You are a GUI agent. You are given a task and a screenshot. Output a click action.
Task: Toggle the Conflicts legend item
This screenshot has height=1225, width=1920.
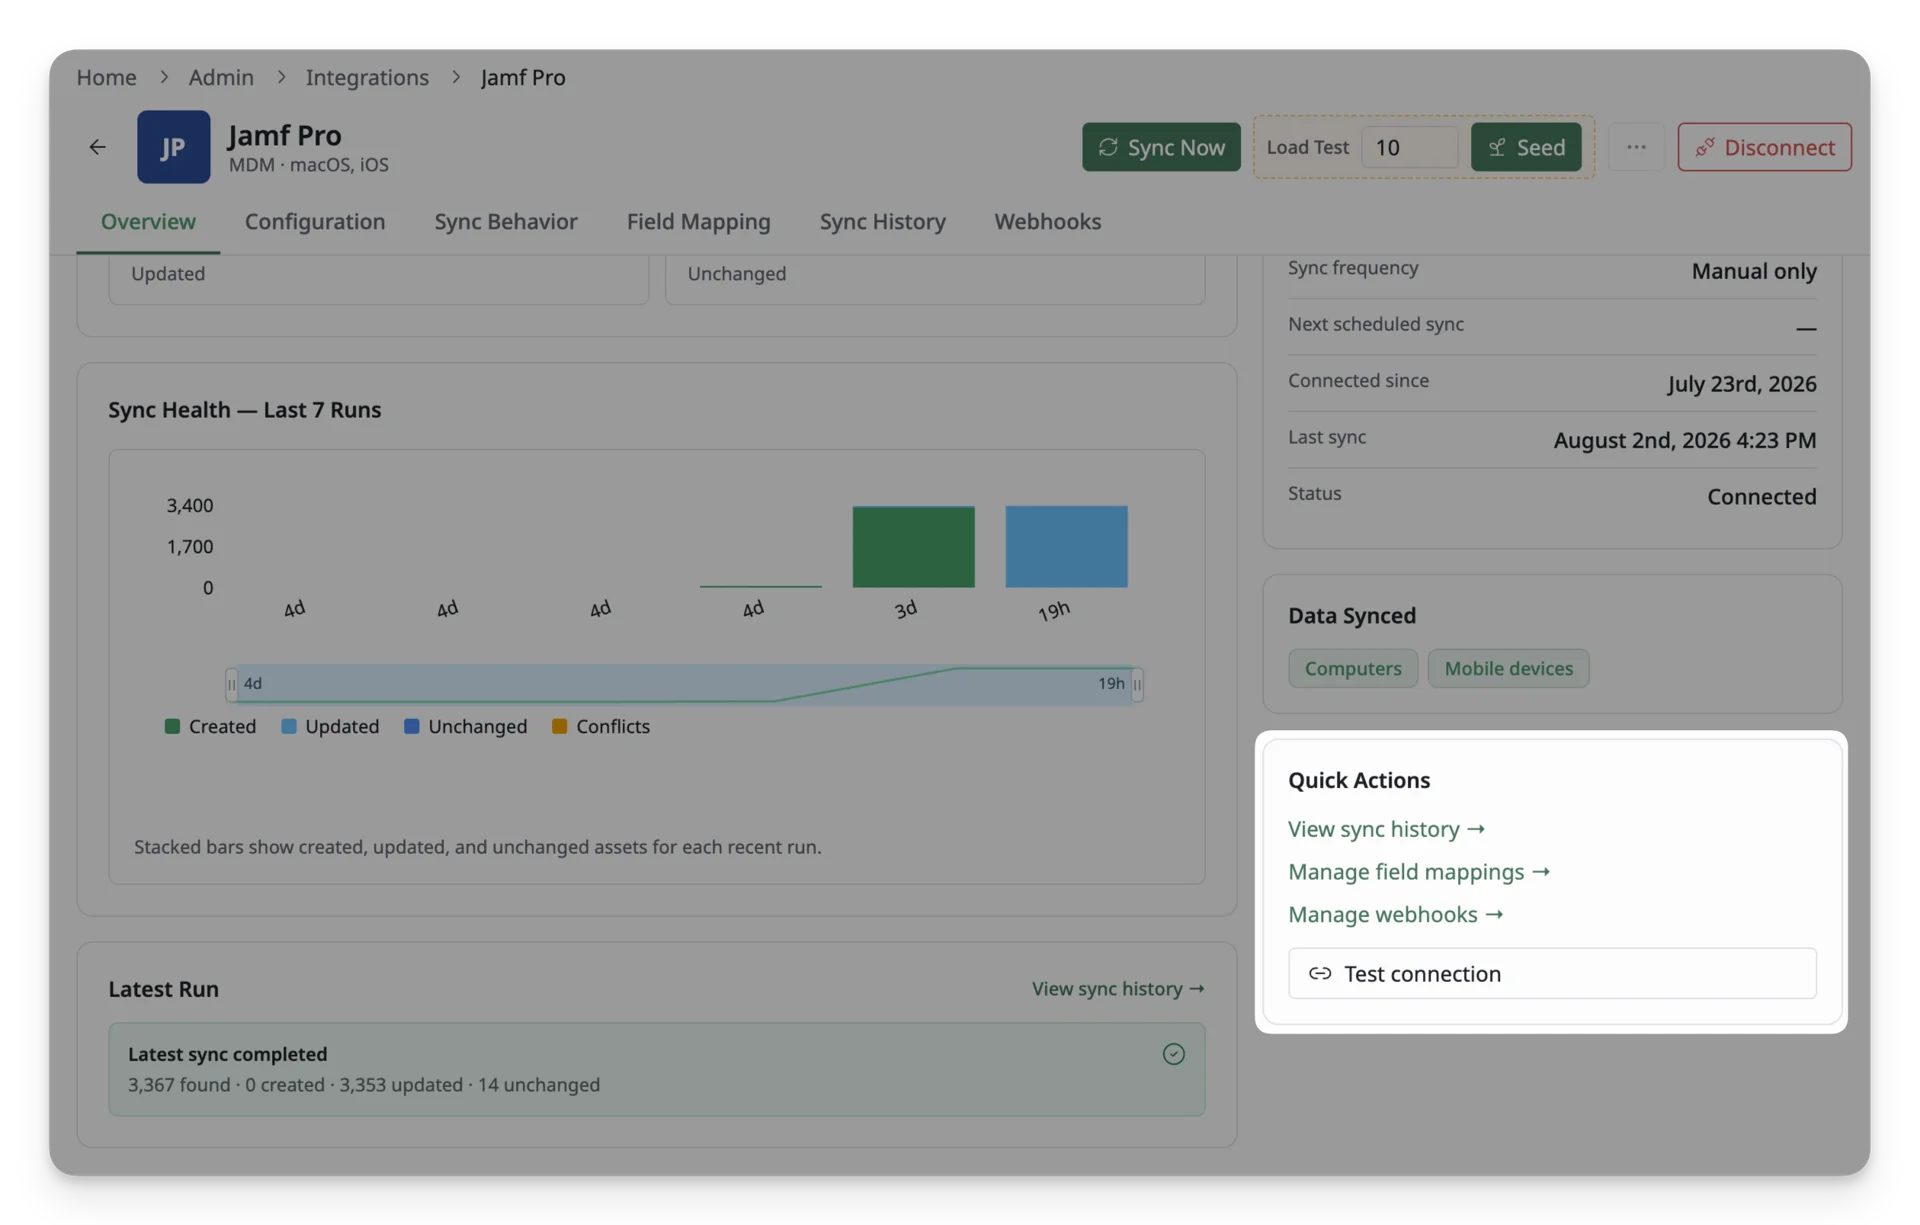click(x=601, y=726)
